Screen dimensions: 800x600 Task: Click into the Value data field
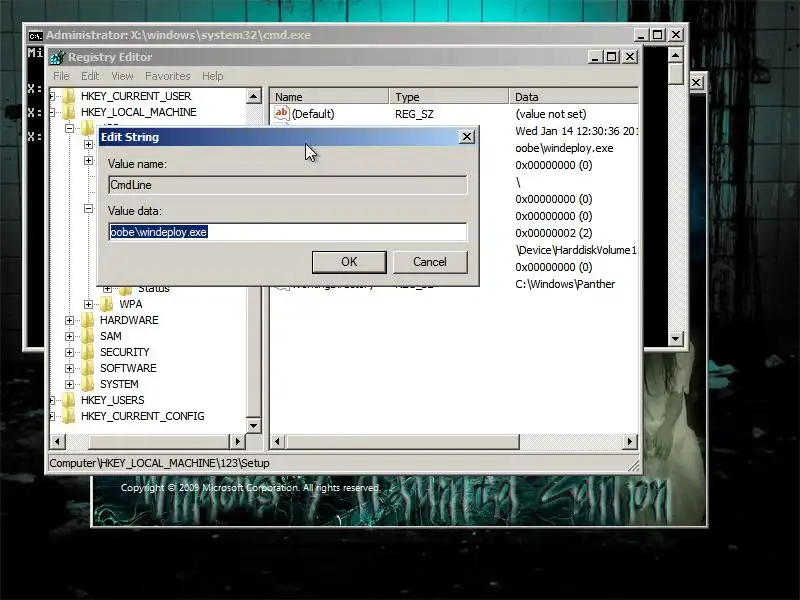[x=288, y=232]
